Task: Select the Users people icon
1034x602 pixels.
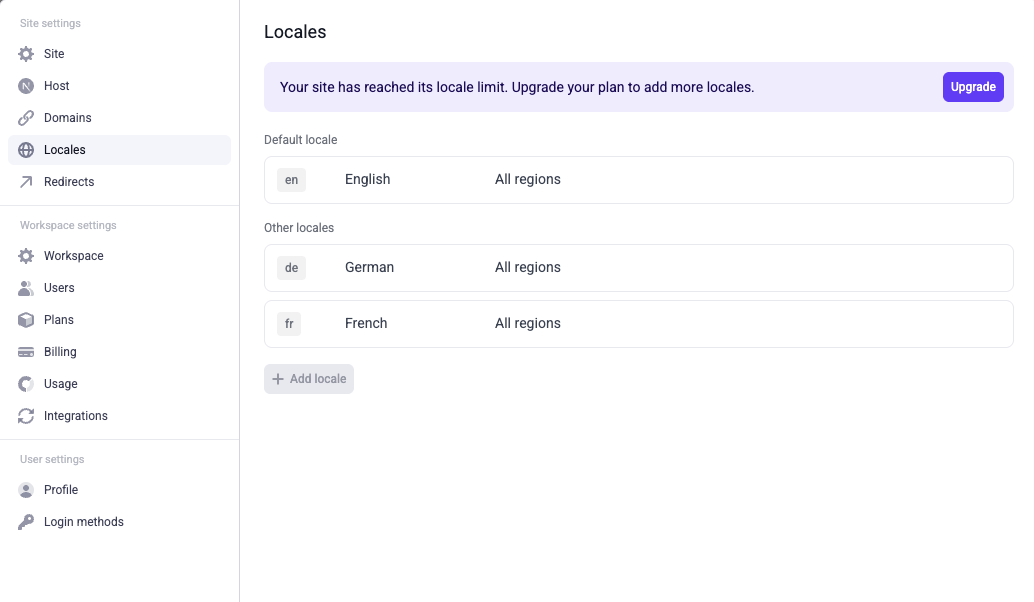Action: pos(25,287)
